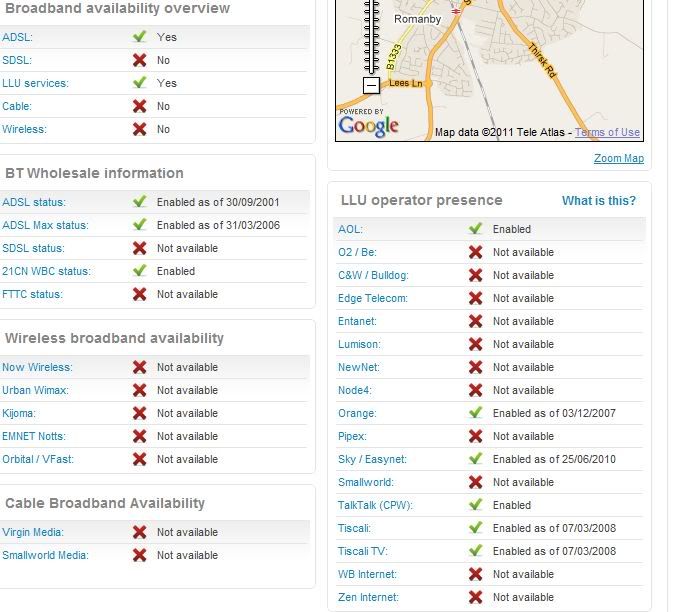The image size is (697, 612).
Task: Select the Tiscali TV operator link
Action: pyautogui.click(x=364, y=551)
